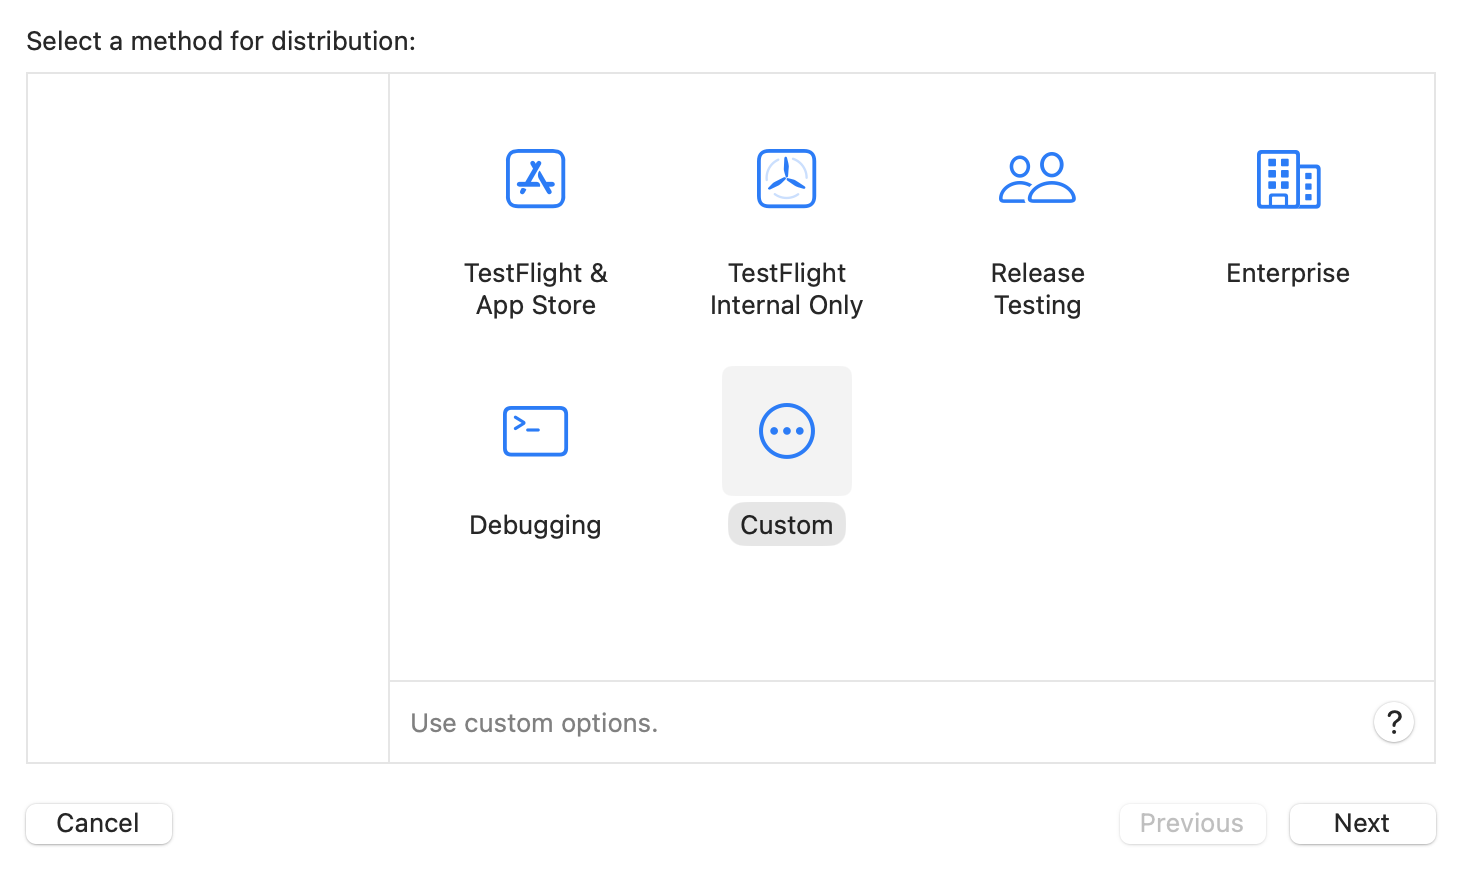Click the "TestFlight Internal Only" label
This screenshot has width=1464, height=874.
786,289
